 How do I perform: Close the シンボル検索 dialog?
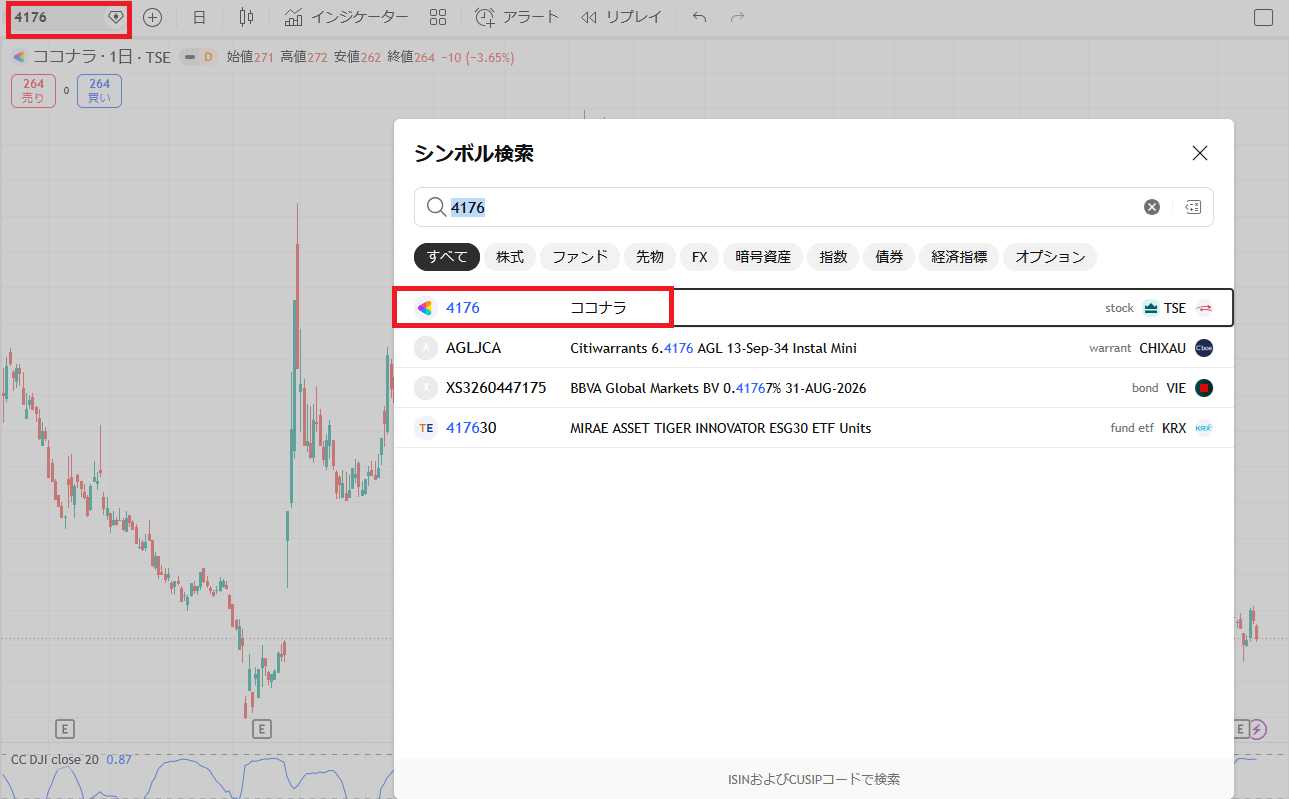point(1200,153)
